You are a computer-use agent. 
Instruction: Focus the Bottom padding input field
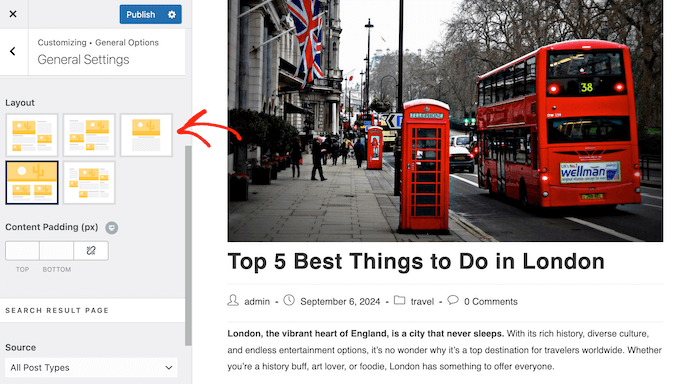56,251
